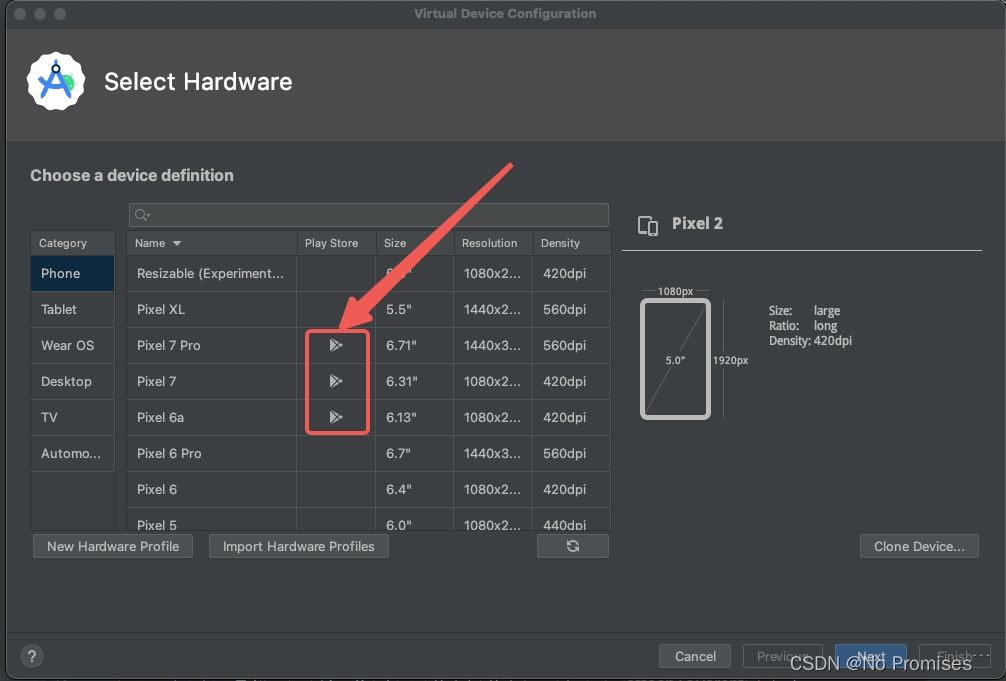1006x681 pixels.
Task: Click the Resolution column header
Action: click(x=493, y=243)
